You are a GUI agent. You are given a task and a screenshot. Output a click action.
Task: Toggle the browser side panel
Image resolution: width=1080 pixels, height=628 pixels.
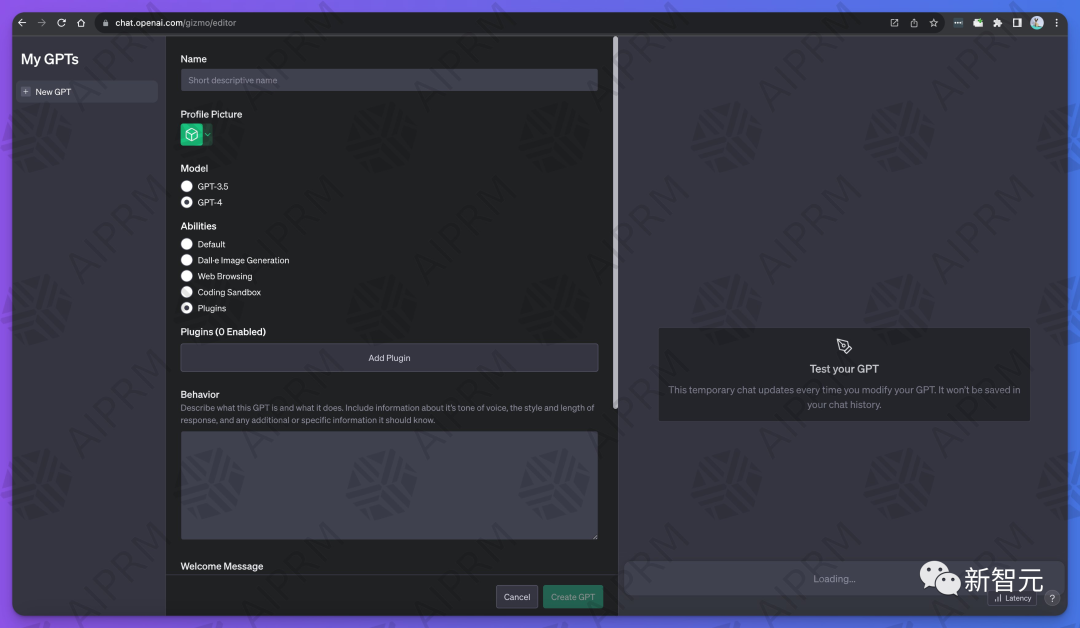pyautogui.click(x=1017, y=23)
